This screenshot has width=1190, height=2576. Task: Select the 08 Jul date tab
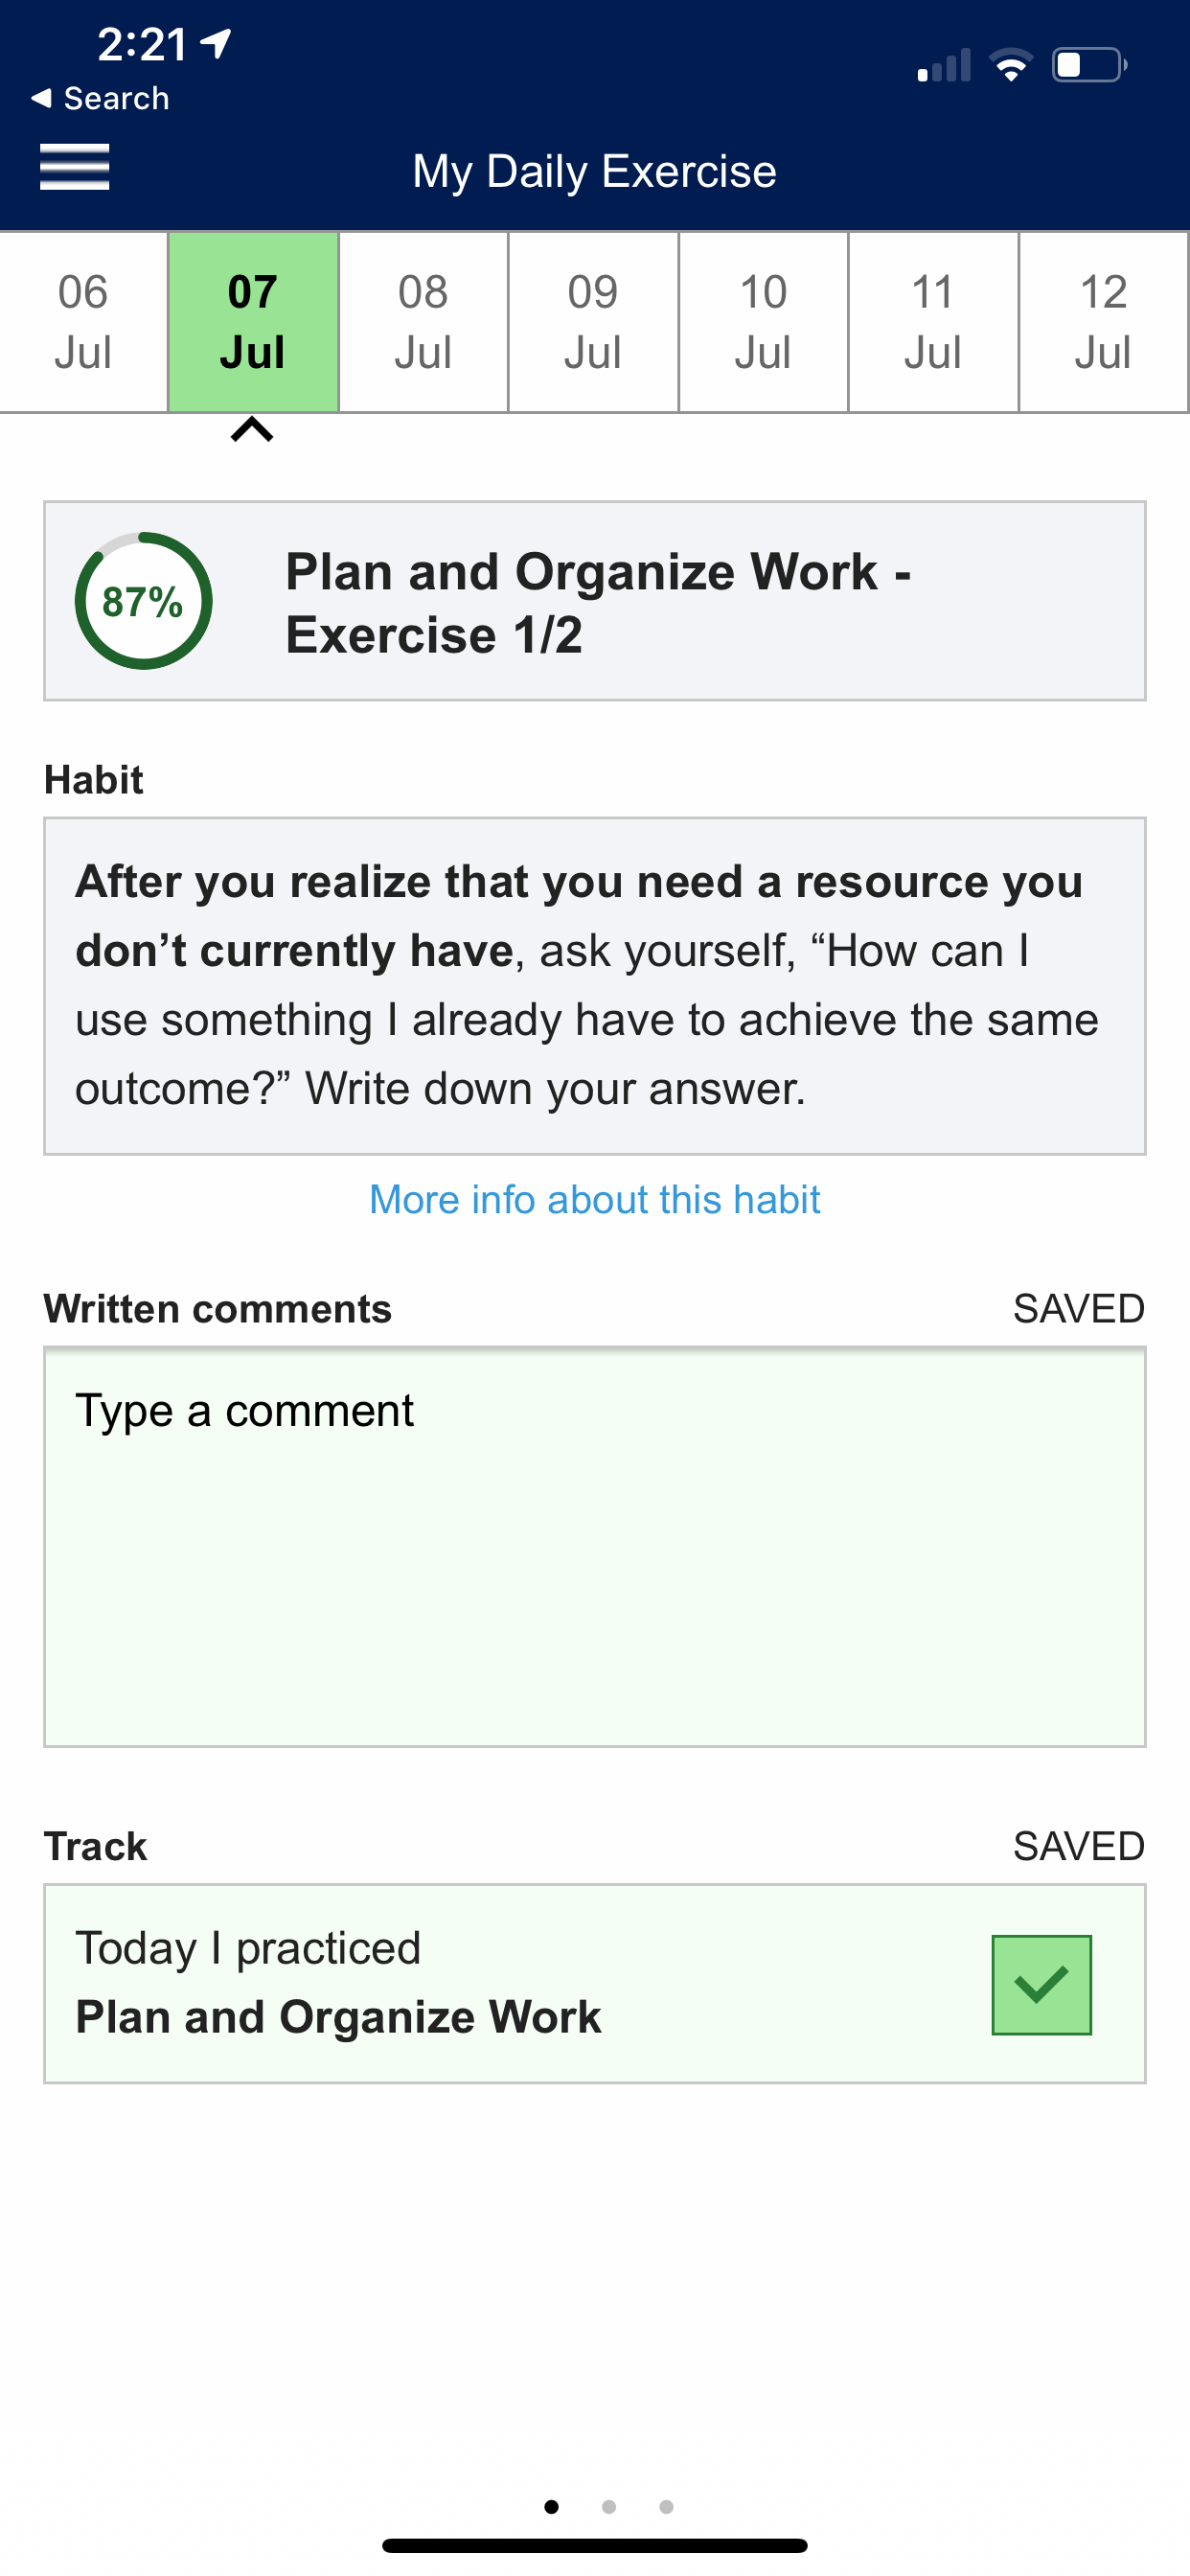(x=423, y=322)
